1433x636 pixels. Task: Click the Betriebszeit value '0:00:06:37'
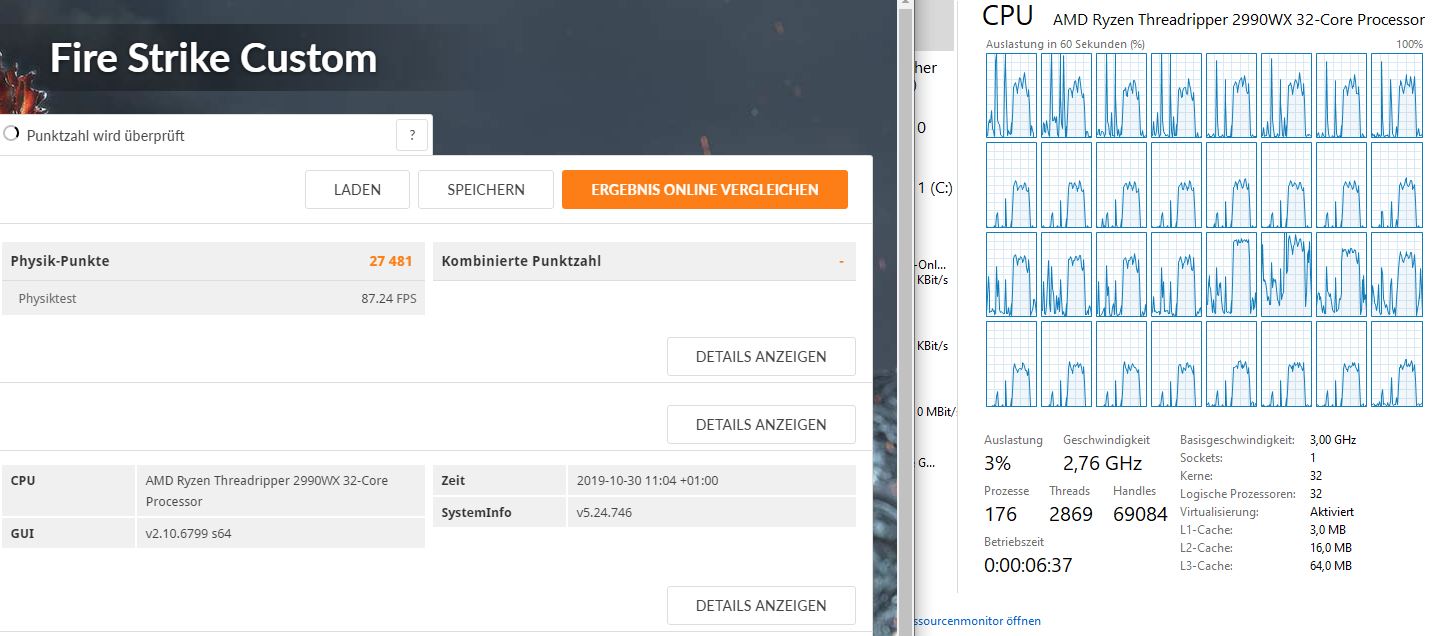(1028, 565)
